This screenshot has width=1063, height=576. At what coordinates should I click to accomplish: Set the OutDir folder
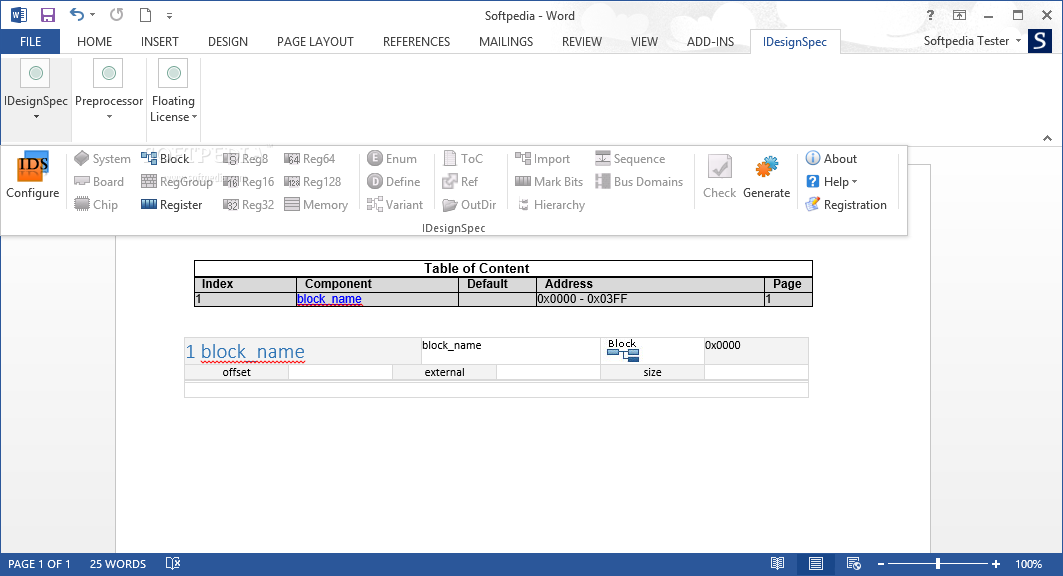[469, 205]
